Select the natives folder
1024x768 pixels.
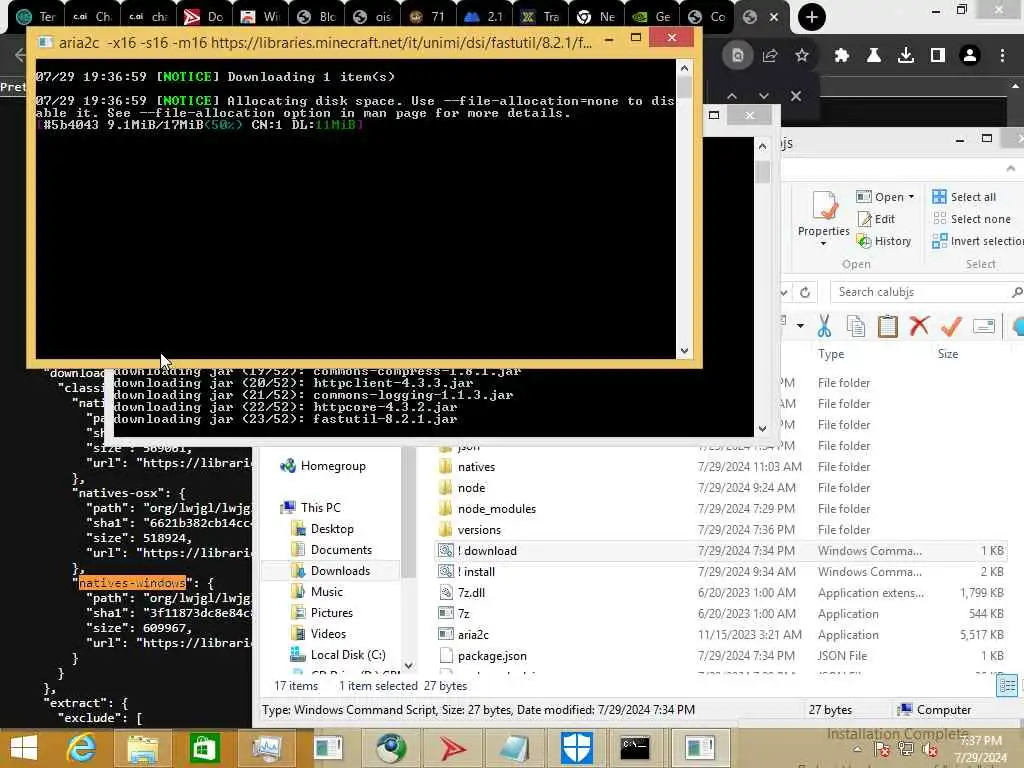pos(476,467)
